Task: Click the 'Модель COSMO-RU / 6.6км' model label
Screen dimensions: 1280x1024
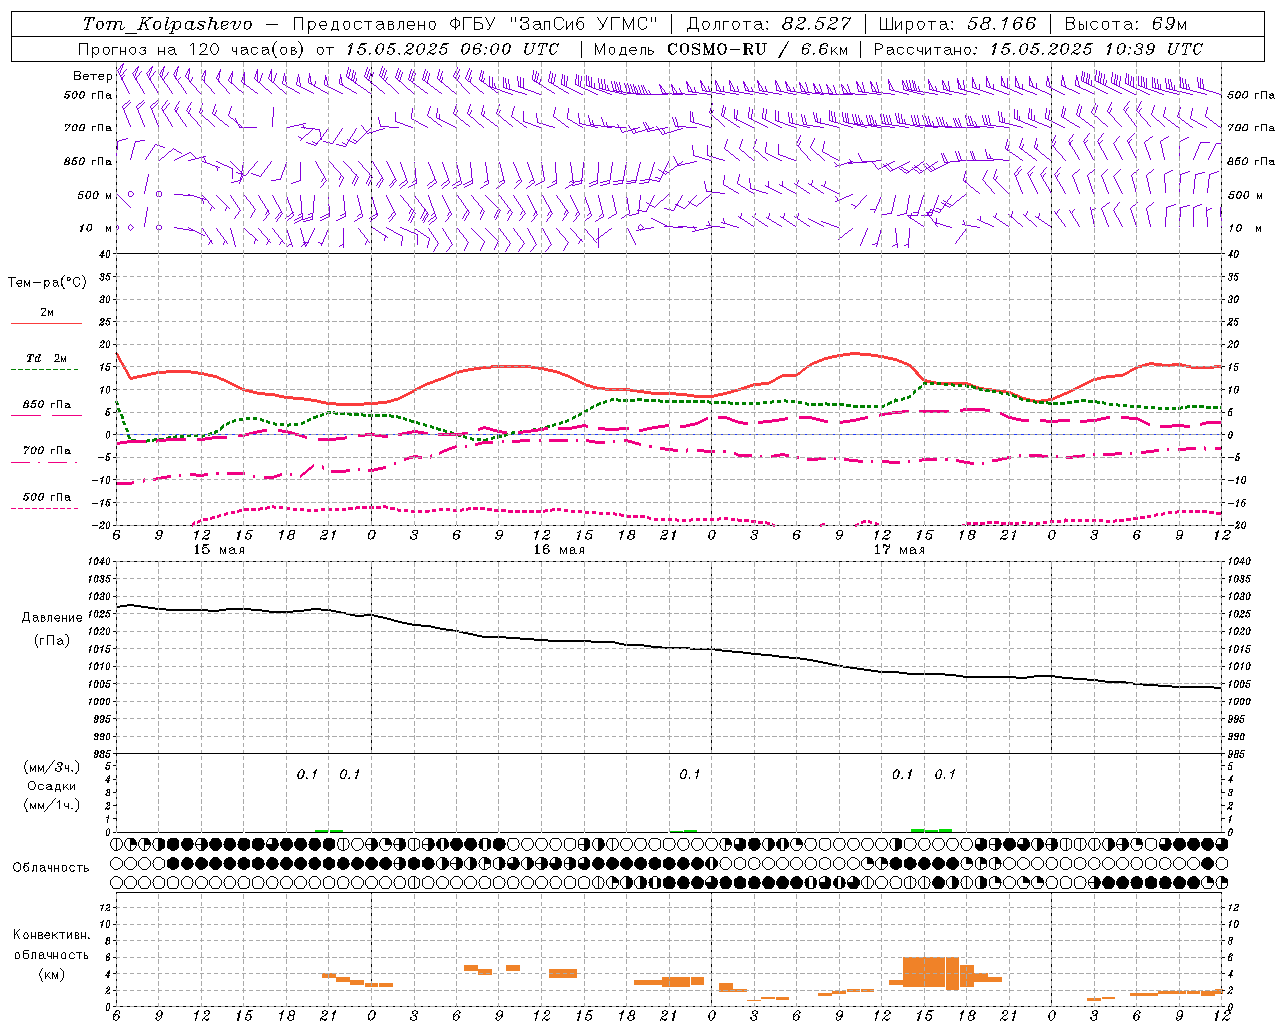Action: [721, 49]
